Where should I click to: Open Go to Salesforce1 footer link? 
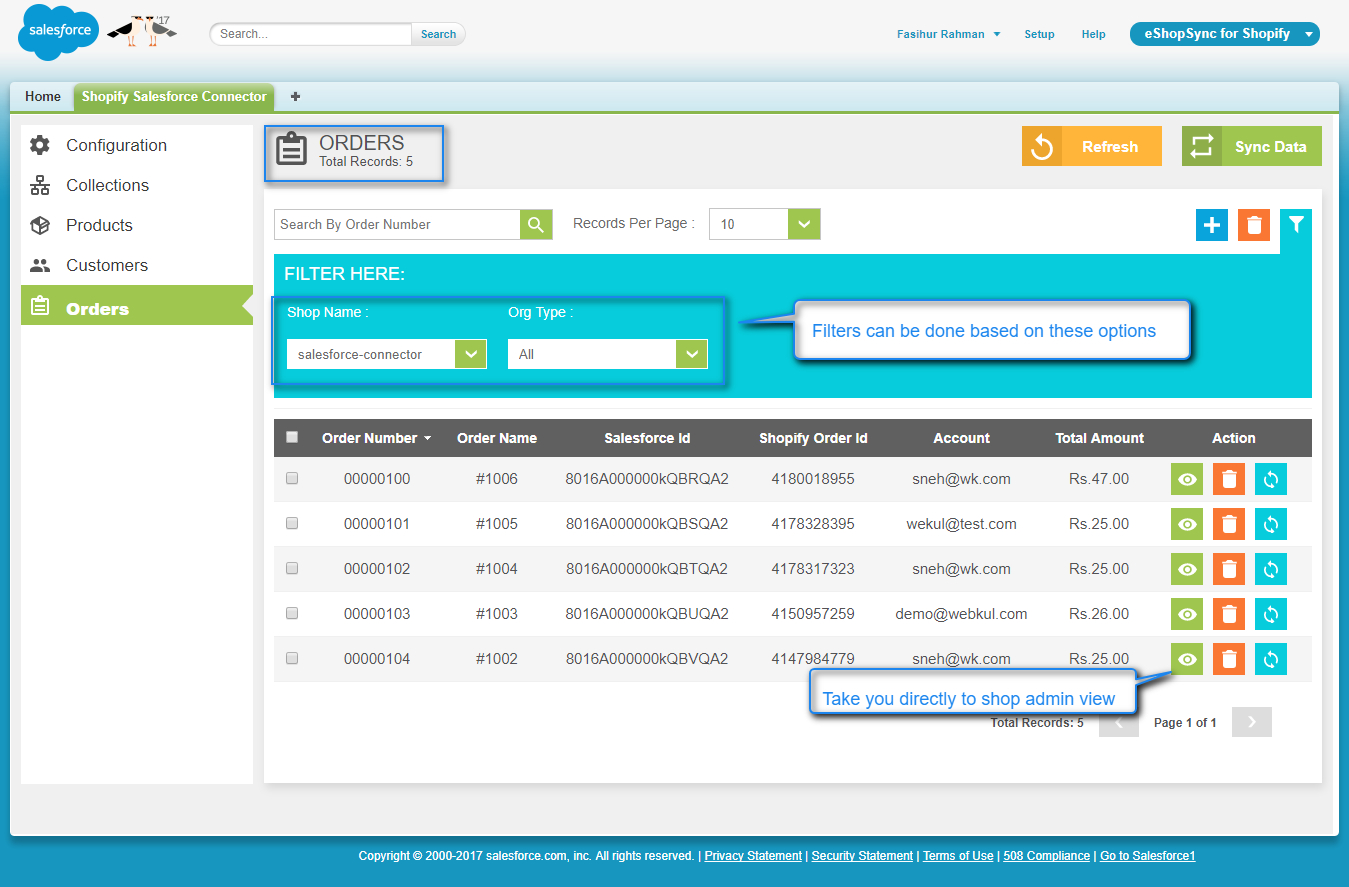click(x=1147, y=856)
